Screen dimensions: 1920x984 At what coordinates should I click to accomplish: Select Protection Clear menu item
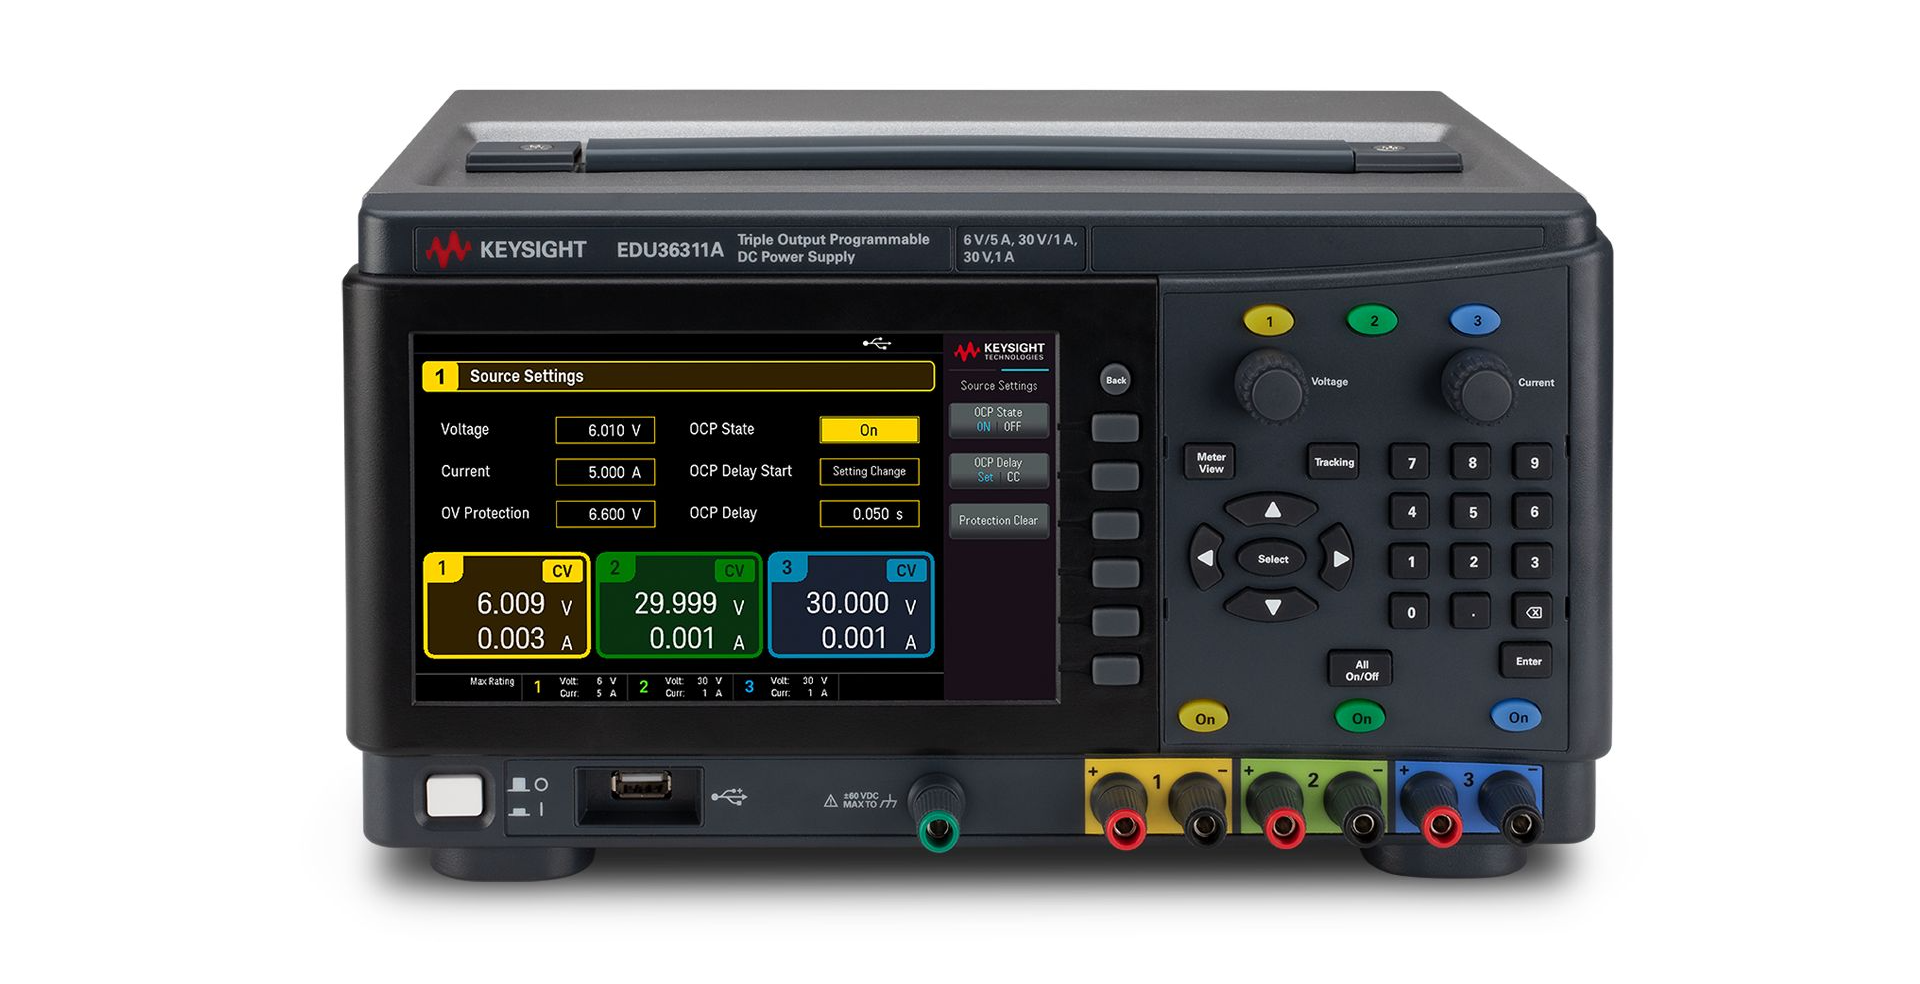[998, 520]
